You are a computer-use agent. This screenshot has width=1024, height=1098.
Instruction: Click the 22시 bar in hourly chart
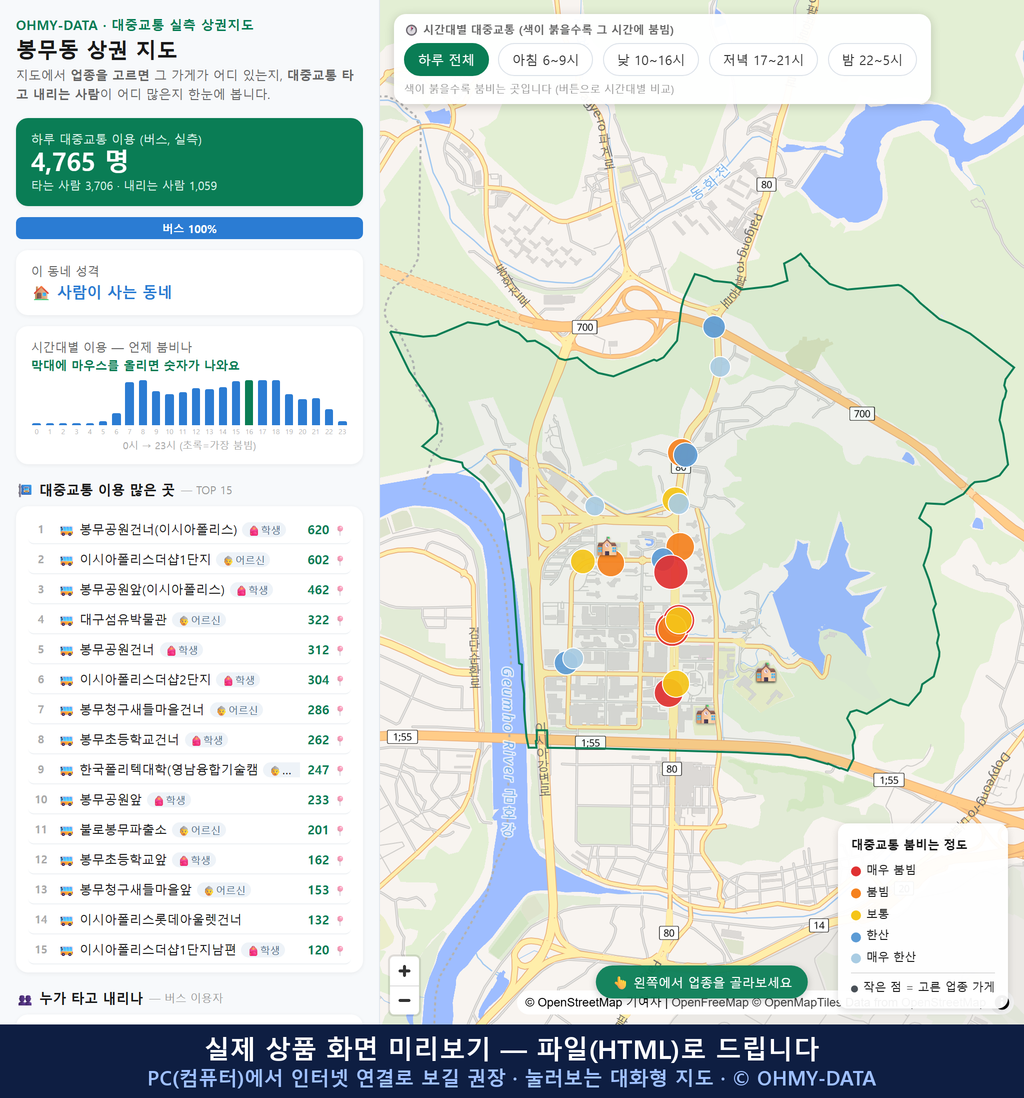point(329,417)
